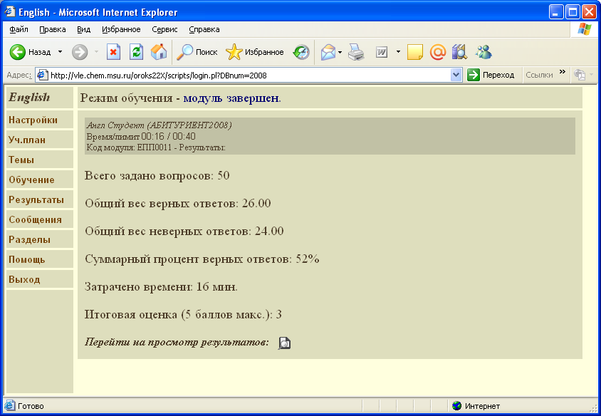Click 'Итоговая оценка (5 баллов макс.): 3' text
Viewport: 601px width, 416px height.
click(x=183, y=315)
